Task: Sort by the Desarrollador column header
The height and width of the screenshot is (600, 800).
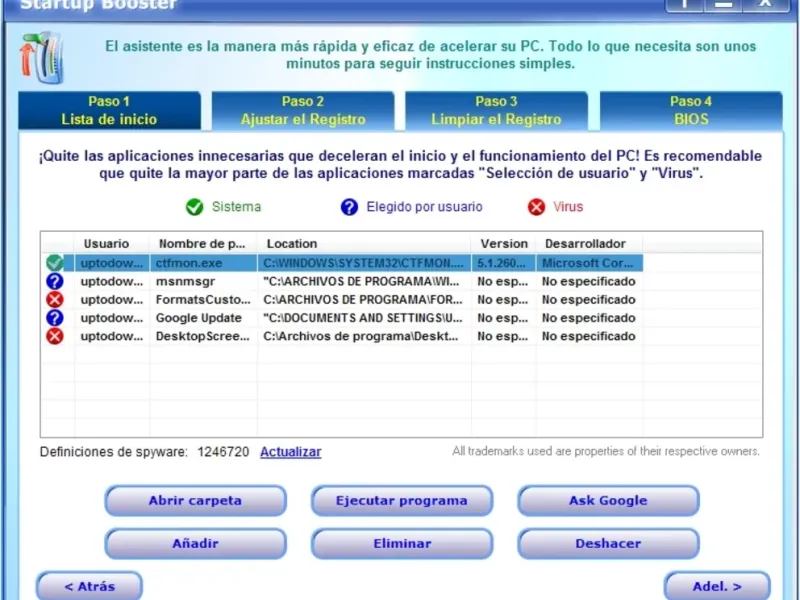Action: coord(589,243)
